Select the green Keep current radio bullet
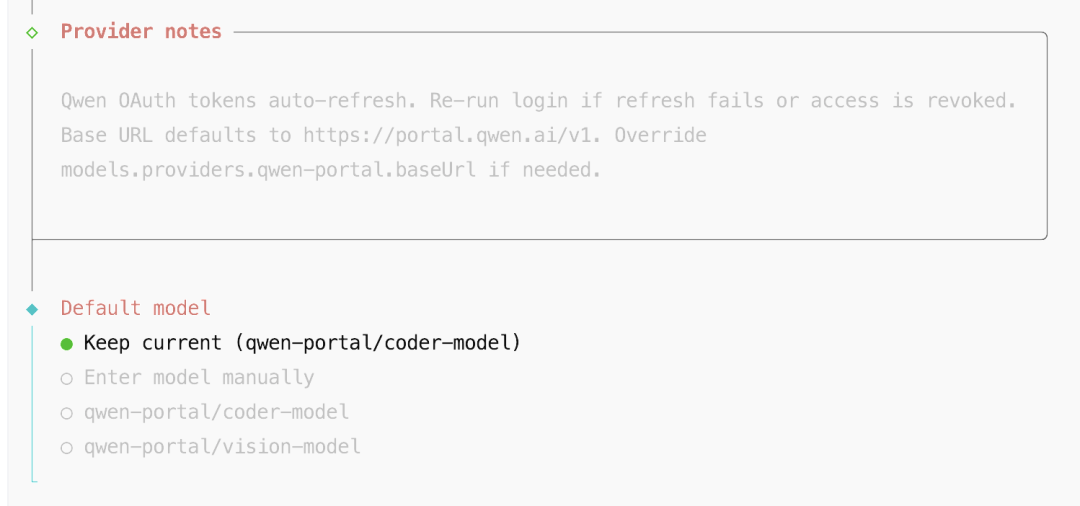This screenshot has width=1080, height=506. click(67, 344)
